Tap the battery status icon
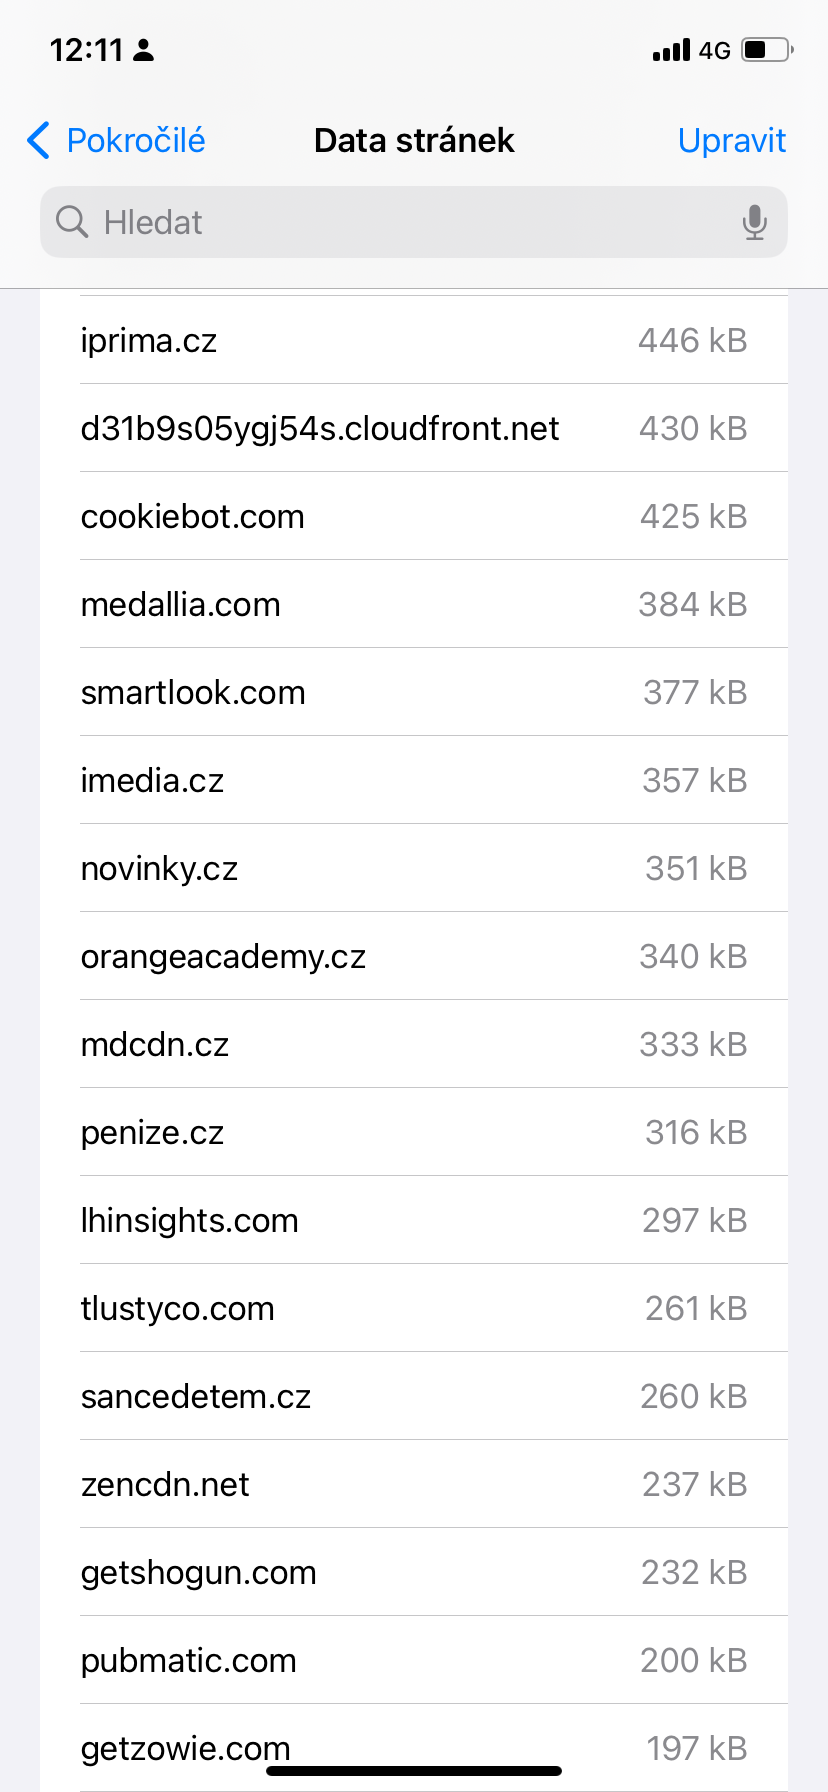828x1792 pixels. point(767,50)
